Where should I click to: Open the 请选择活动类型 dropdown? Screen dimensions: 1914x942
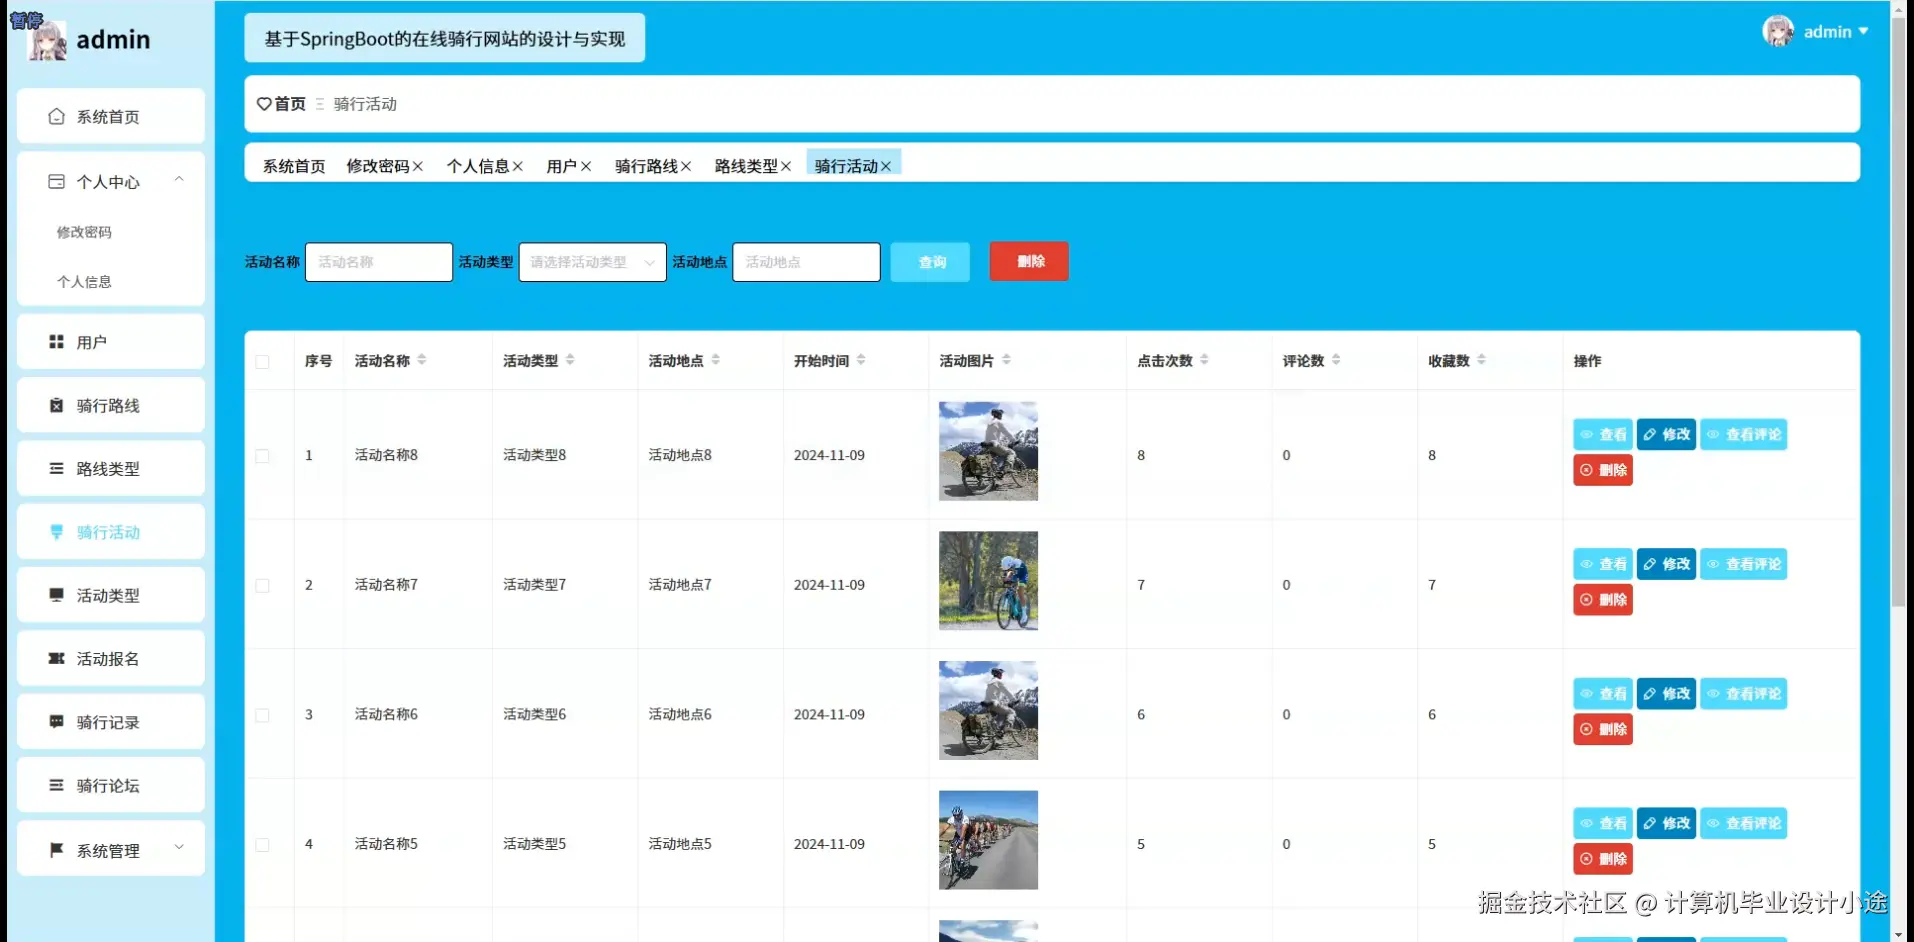tap(592, 262)
